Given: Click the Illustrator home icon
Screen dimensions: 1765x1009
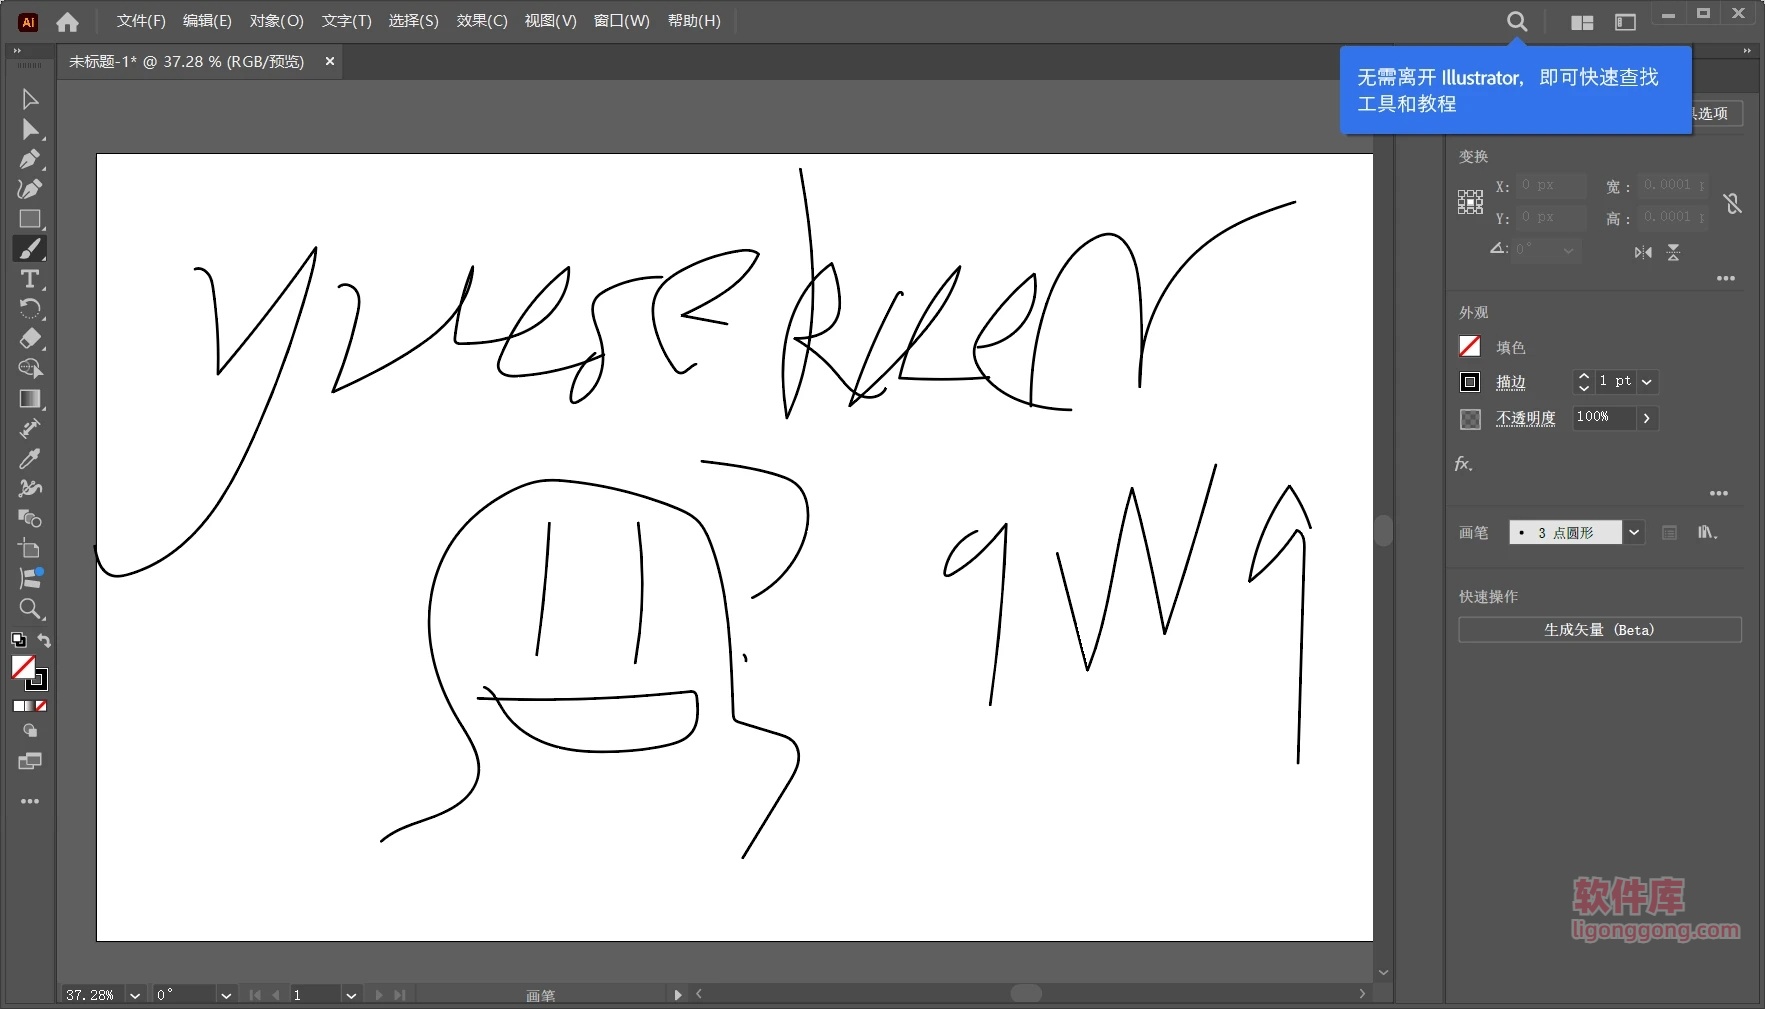Looking at the screenshot, I should pyautogui.click(x=67, y=21).
